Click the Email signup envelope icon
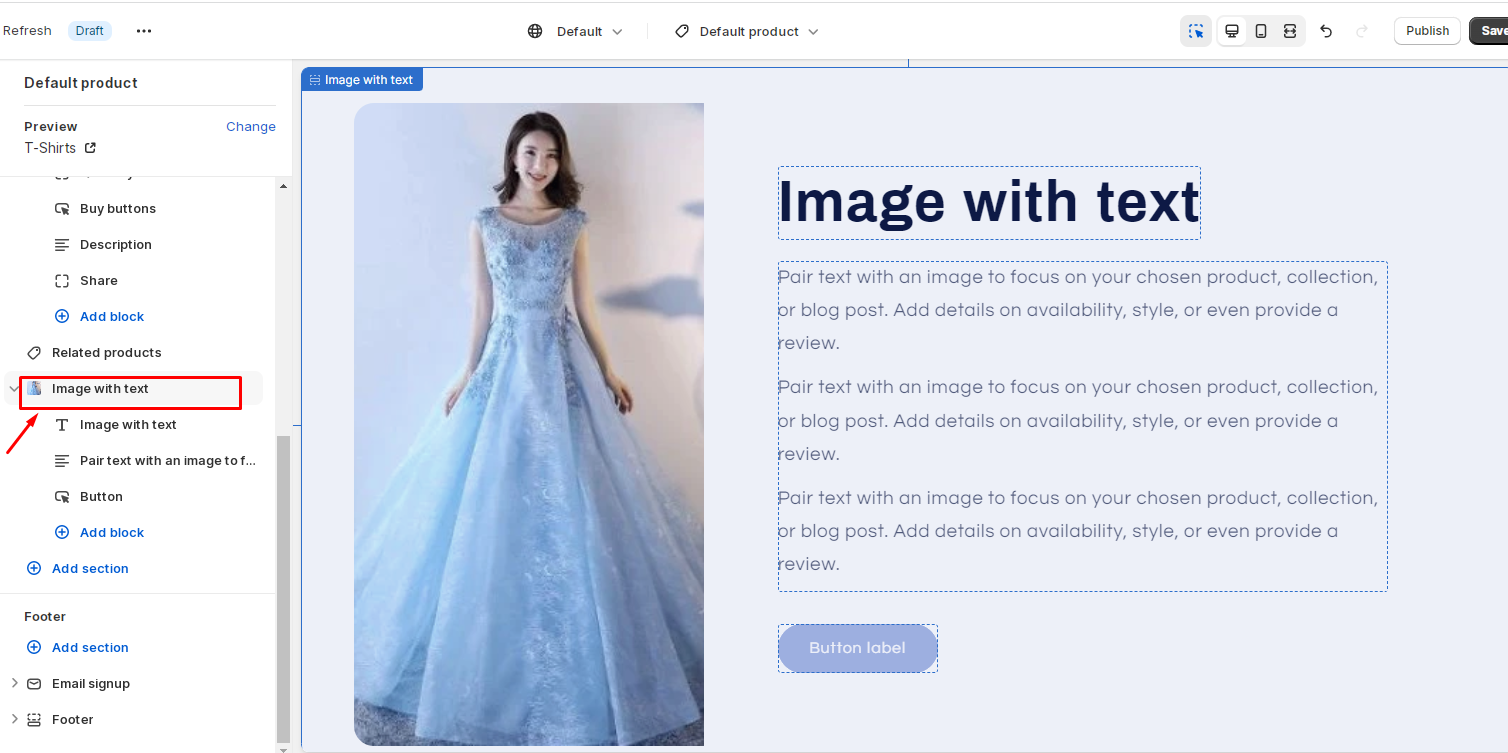Screen dimensions: 1508x753 pyautogui.click(x=34, y=684)
